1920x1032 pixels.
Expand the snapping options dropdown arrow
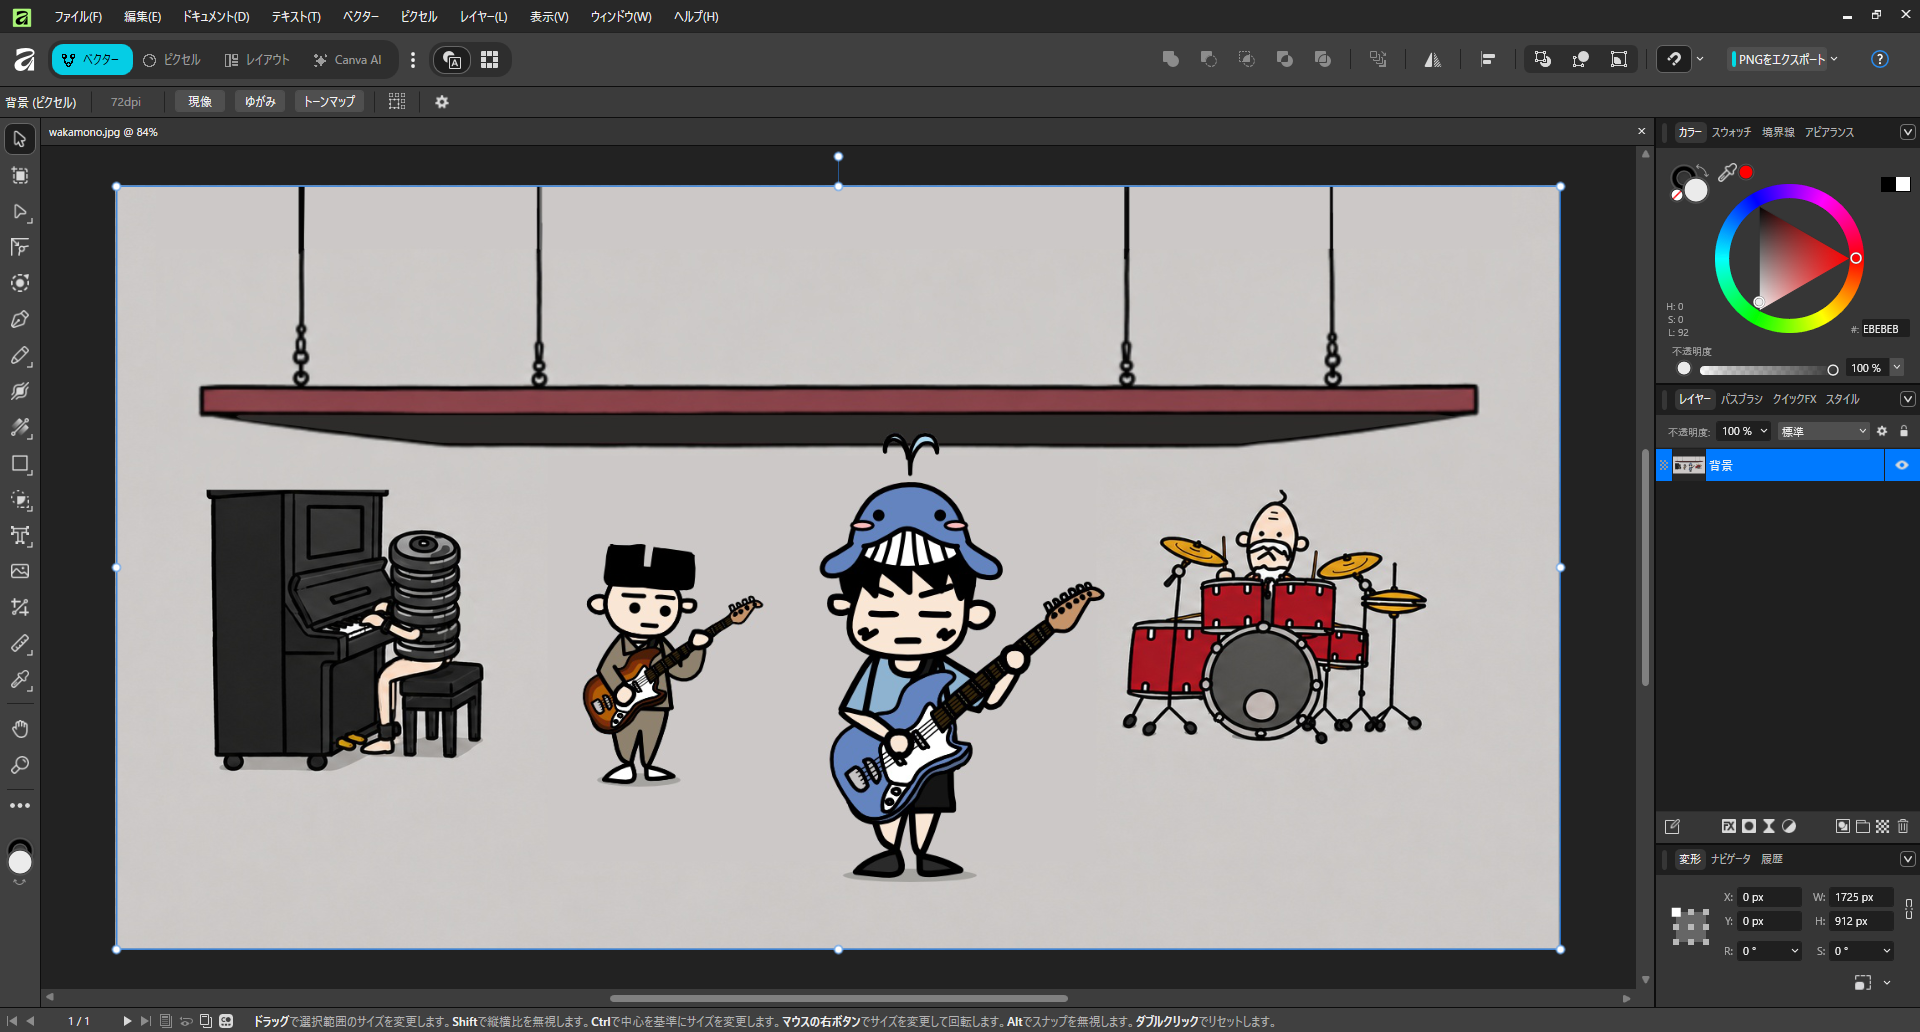pyautogui.click(x=1700, y=59)
